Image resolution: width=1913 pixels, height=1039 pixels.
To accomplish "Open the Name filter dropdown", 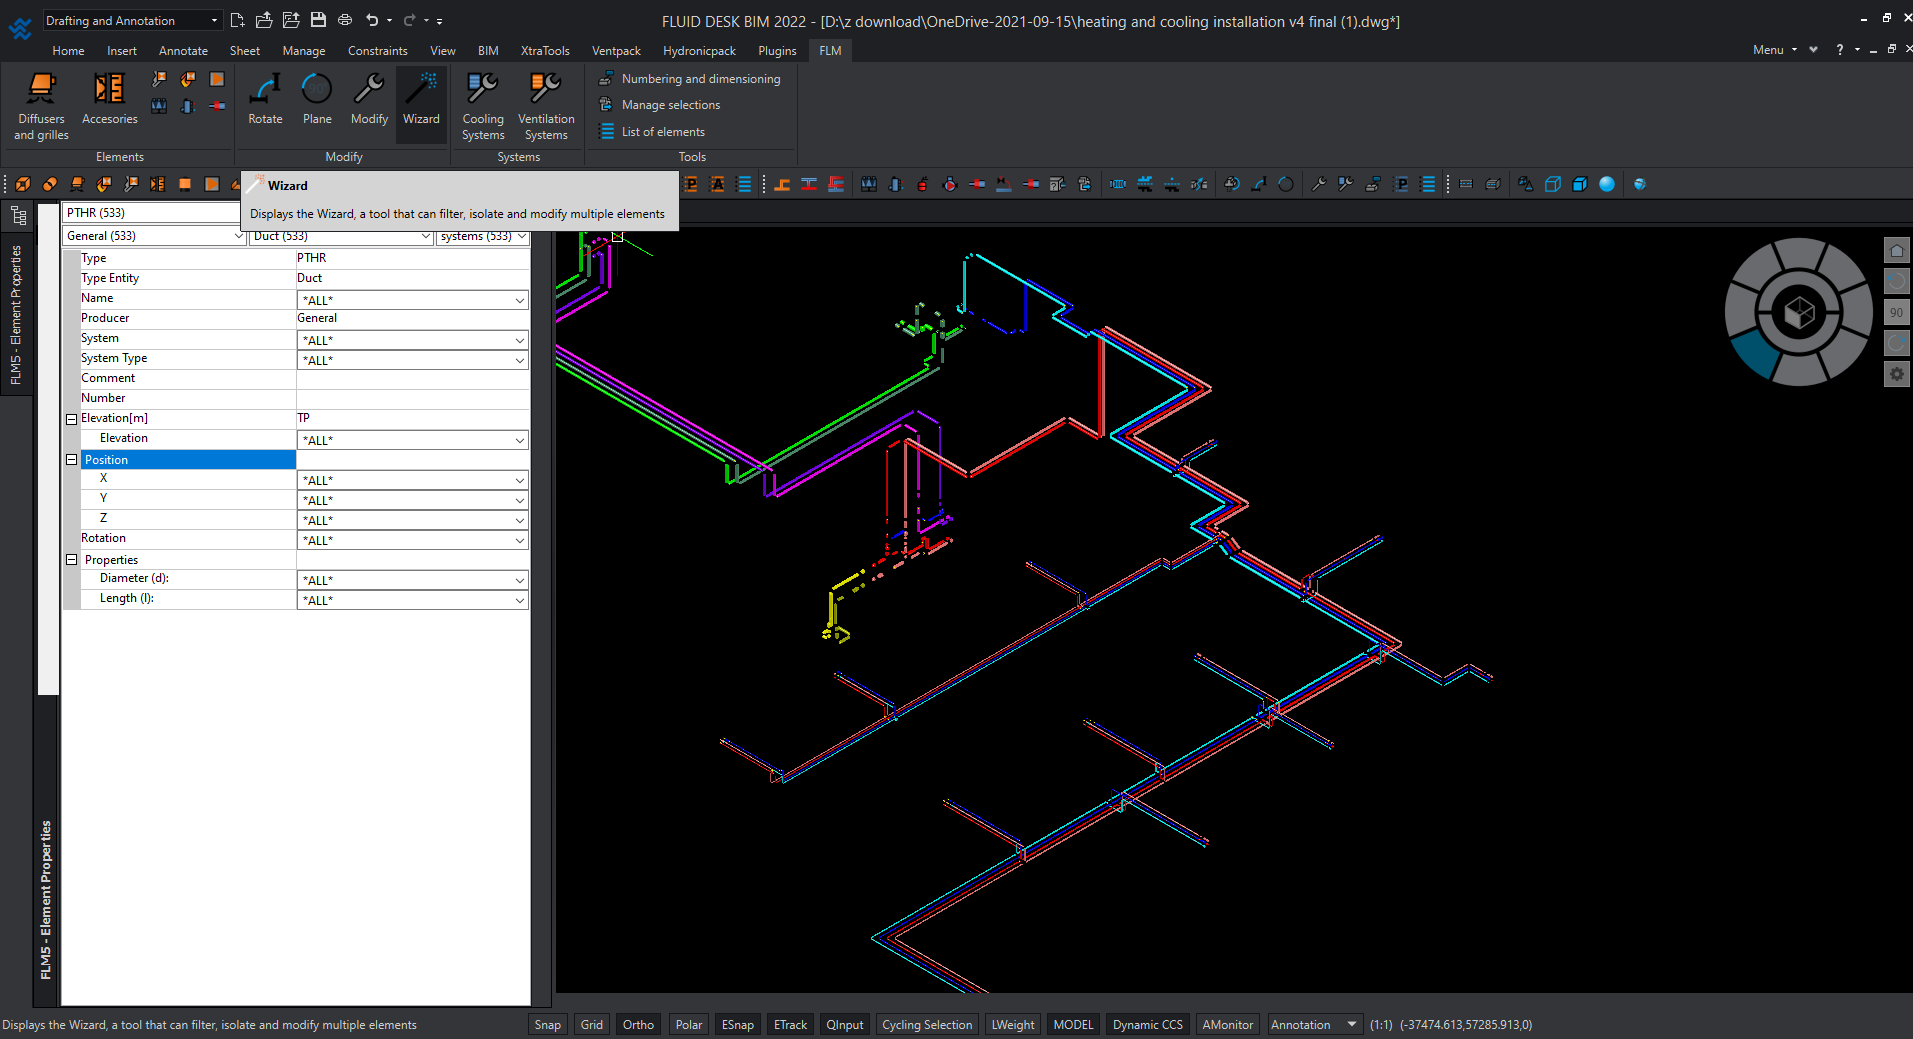I will coord(519,300).
